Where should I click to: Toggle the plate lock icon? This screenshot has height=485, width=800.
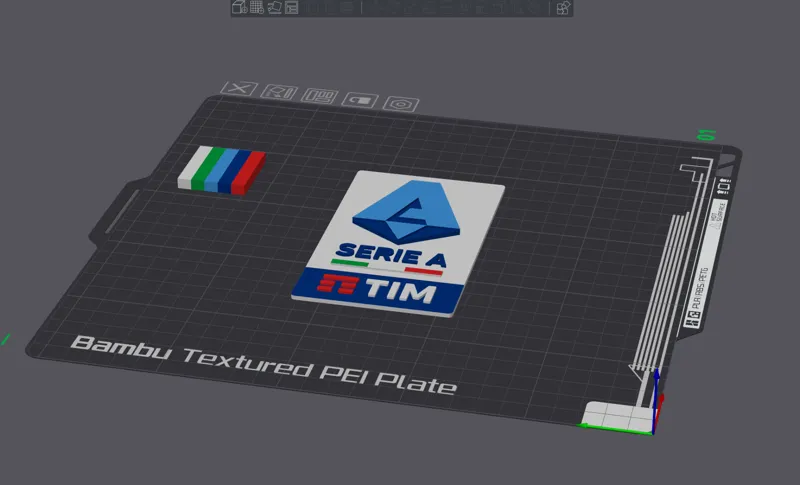pos(360,99)
